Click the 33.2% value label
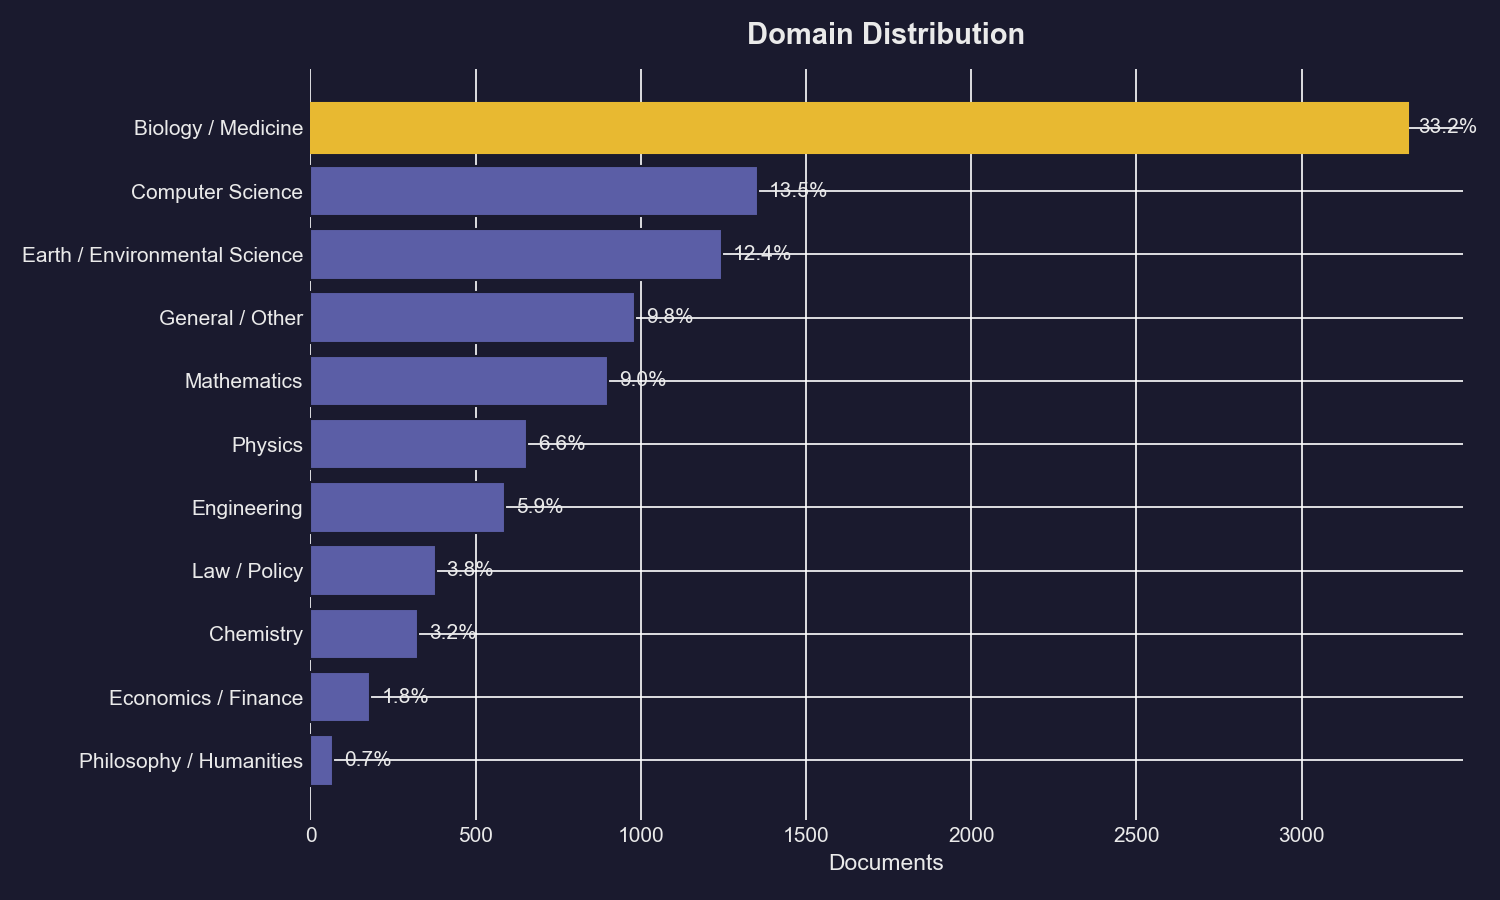The width and height of the screenshot is (1500, 900). (x=1448, y=126)
